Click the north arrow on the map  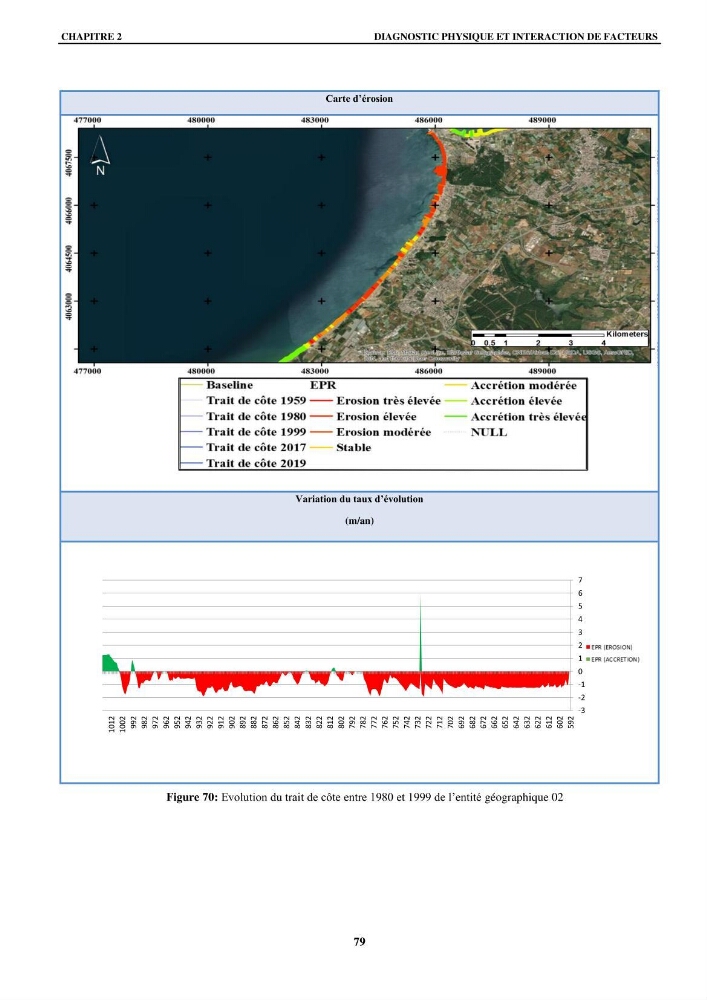point(100,156)
